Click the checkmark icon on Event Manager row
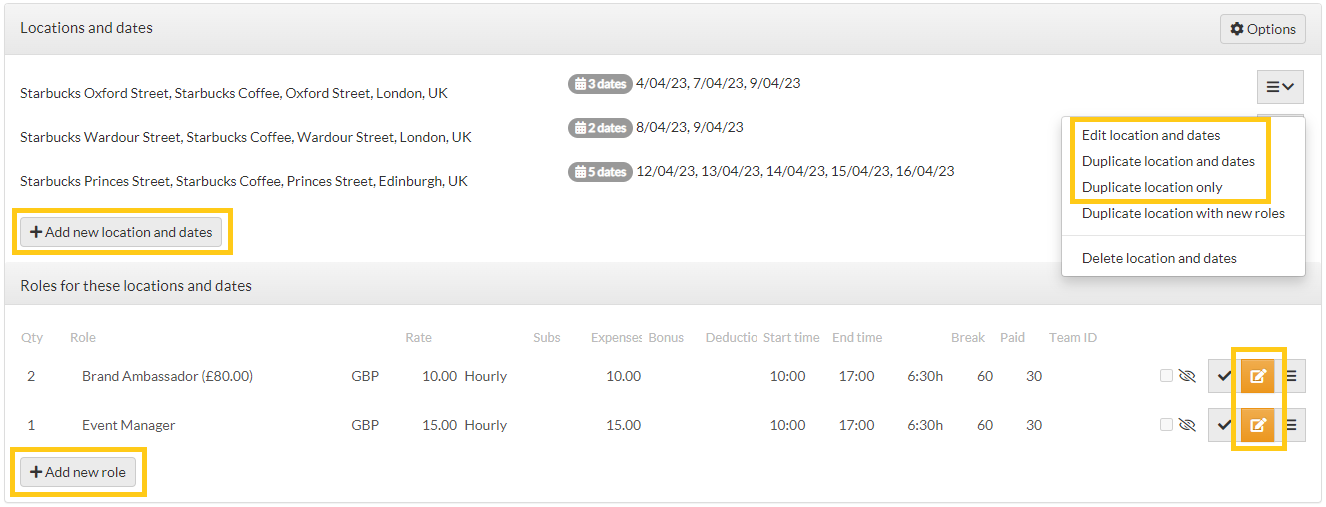Viewport: 1326px width, 507px height. click(x=1224, y=425)
